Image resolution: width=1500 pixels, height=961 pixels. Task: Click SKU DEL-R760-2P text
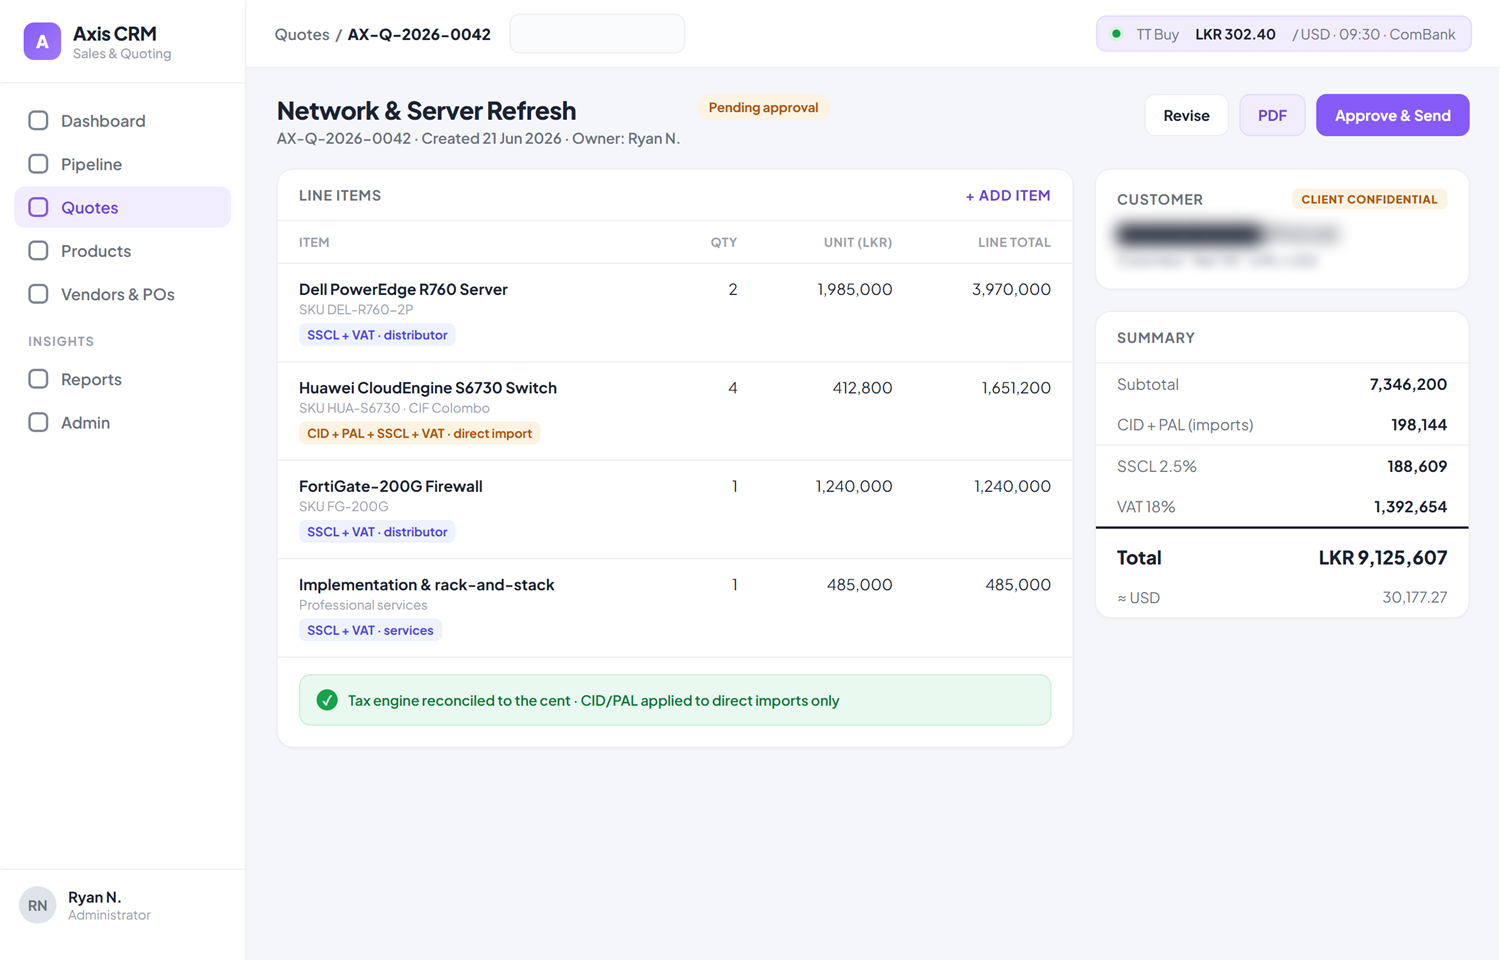[x=356, y=310]
